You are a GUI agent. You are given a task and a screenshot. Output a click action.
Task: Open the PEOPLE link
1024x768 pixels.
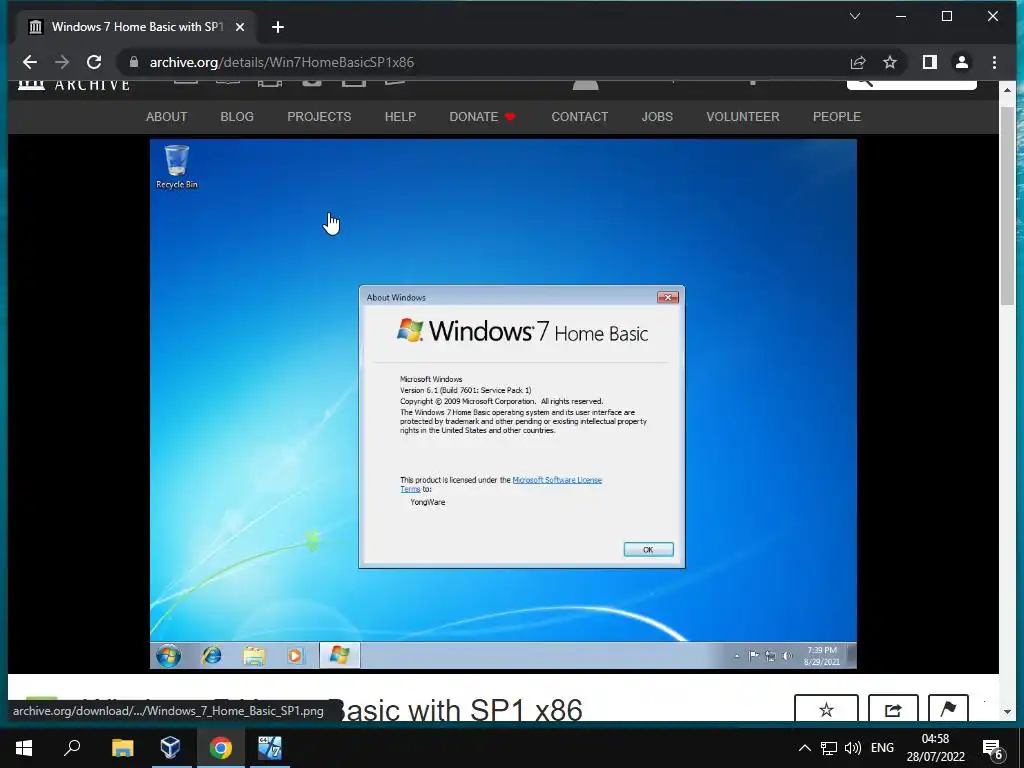837,117
